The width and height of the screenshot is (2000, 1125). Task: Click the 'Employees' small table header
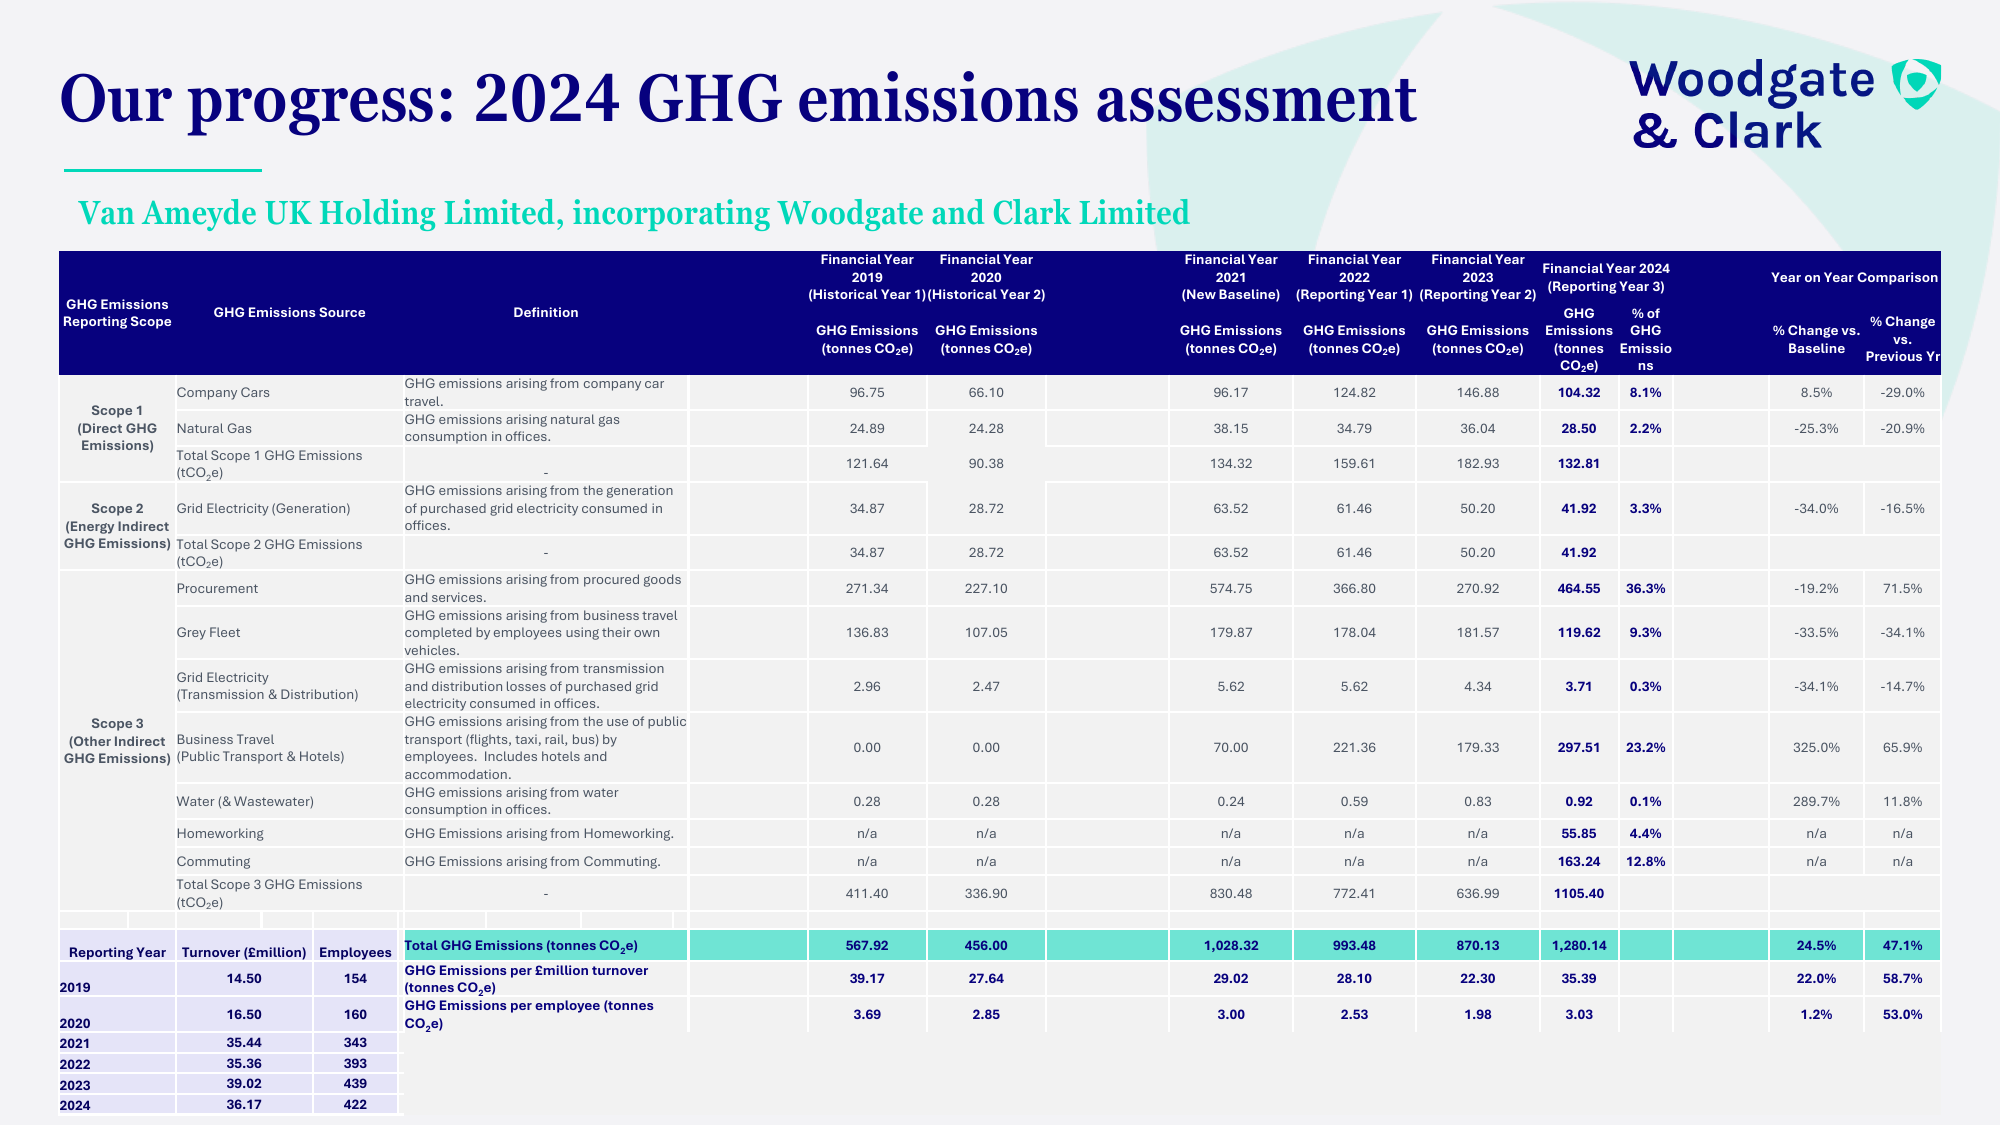pyautogui.click(x=355, y=953)
